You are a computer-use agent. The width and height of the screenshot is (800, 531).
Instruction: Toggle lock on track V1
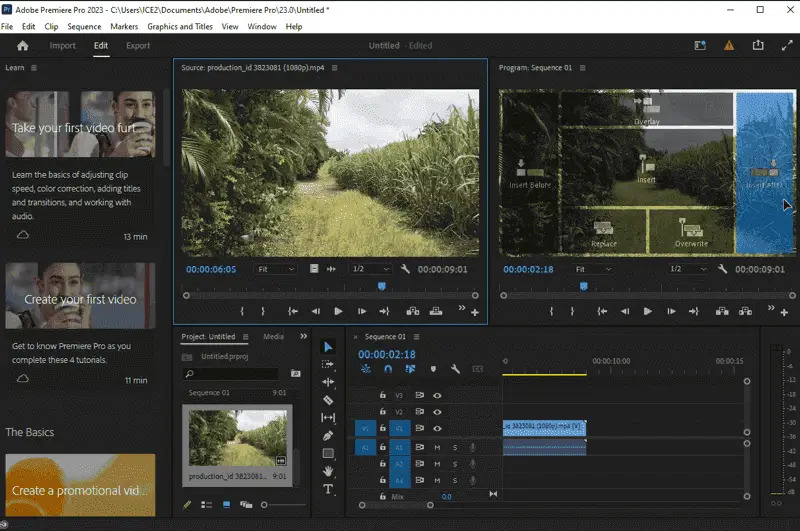pyautogui.click(x=383, y=428)
